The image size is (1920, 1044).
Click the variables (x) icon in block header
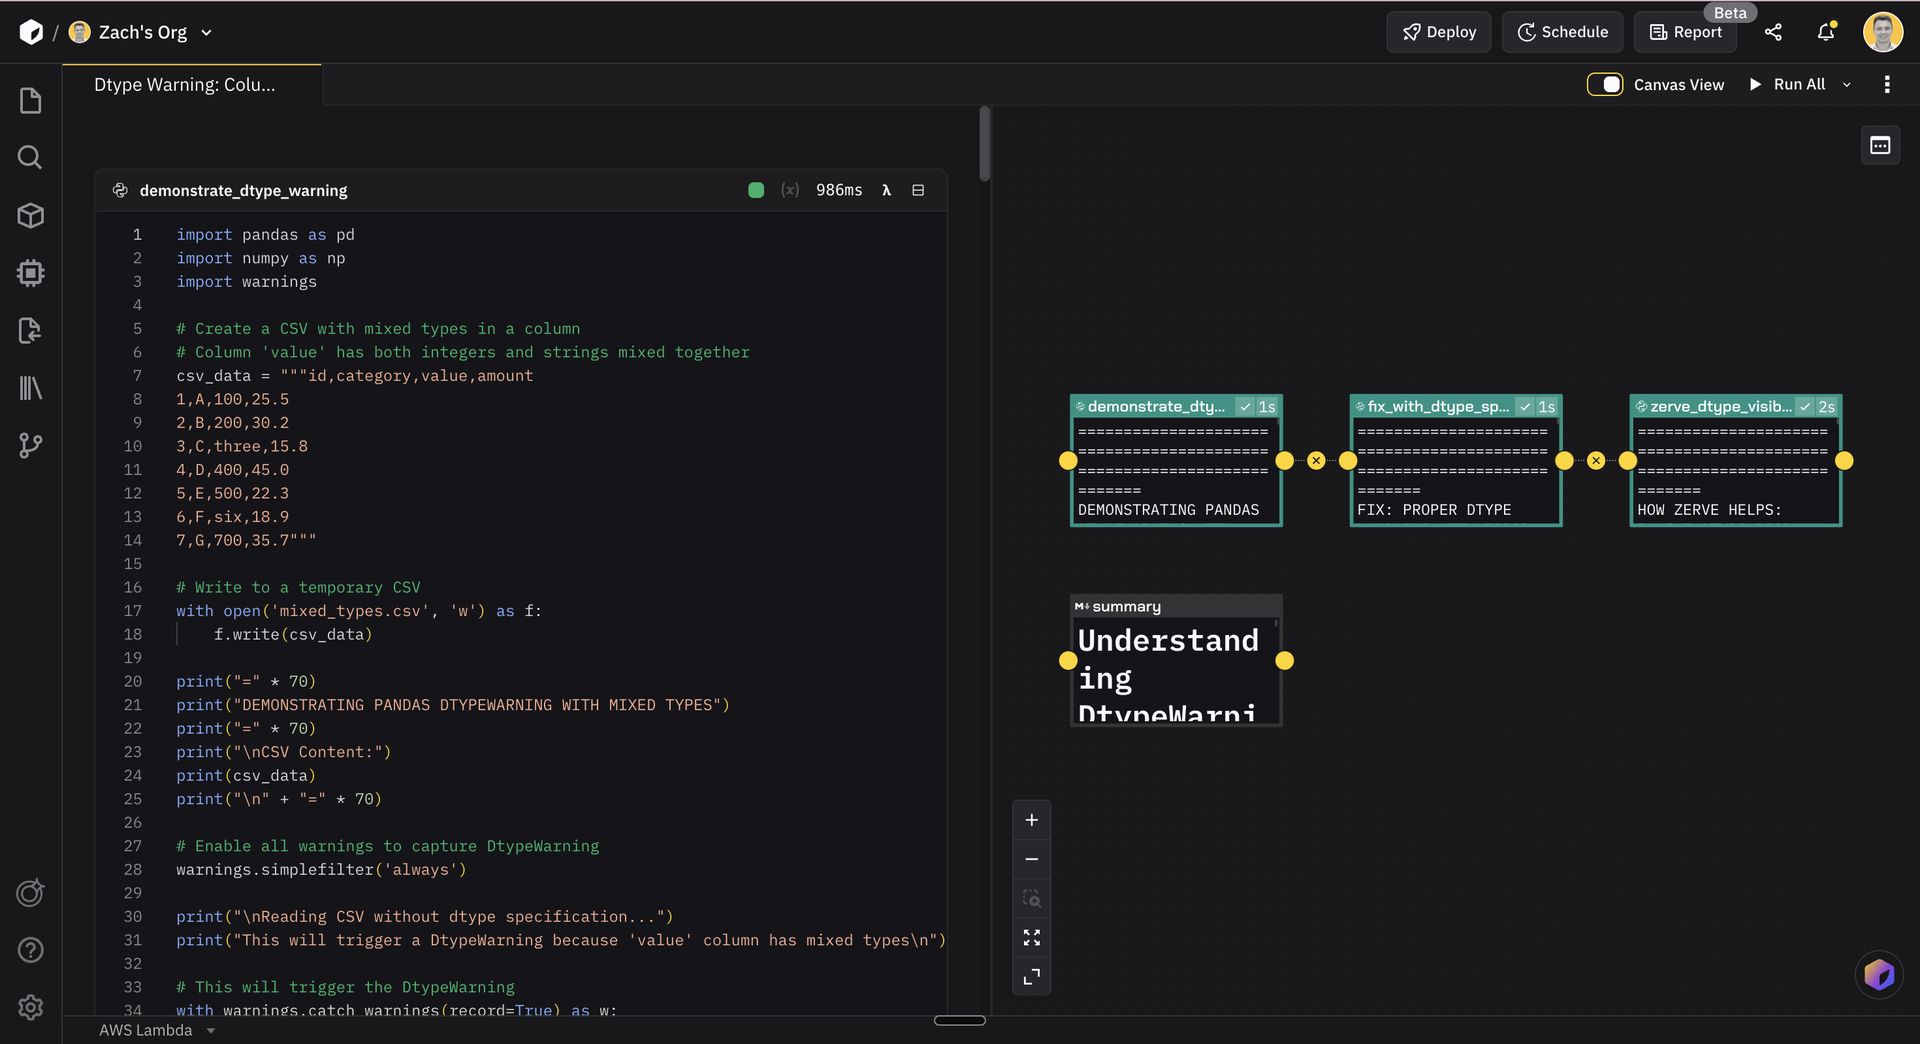pyautogui.click(x=790, y=190)
